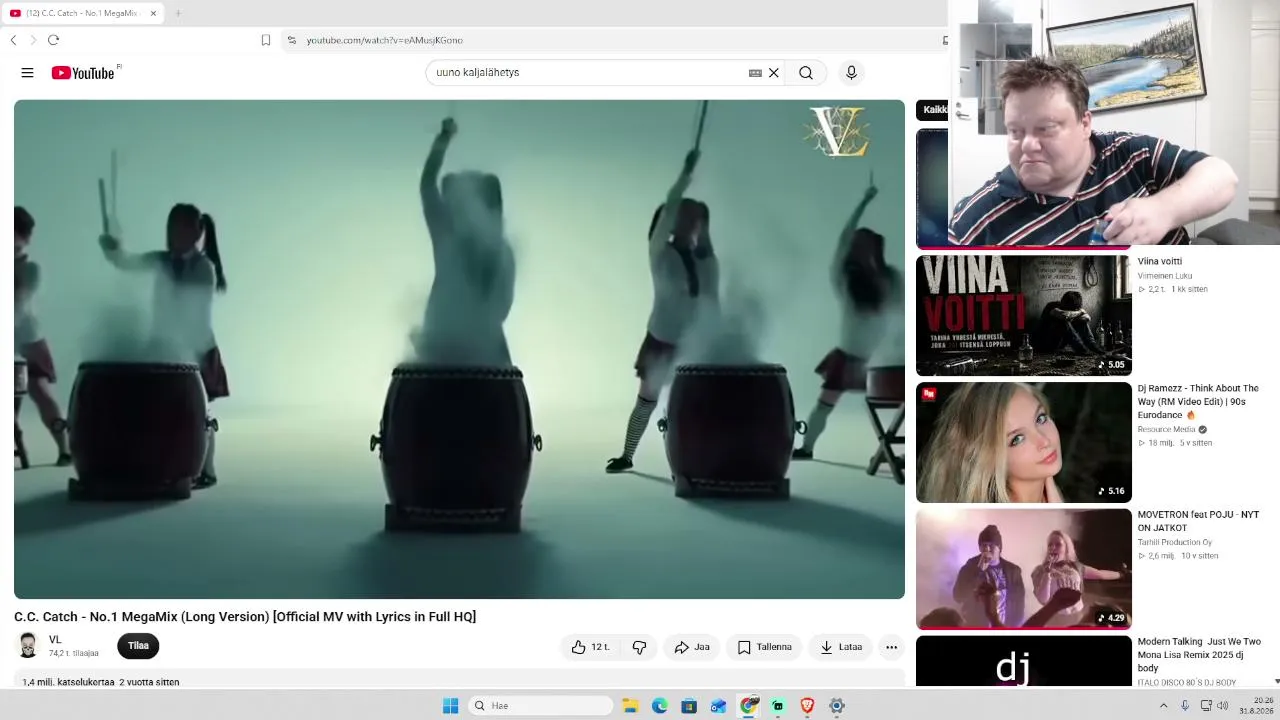The image size is (1280, 720).
Task: Open the volume tray icon
Action: (1223, 706)
